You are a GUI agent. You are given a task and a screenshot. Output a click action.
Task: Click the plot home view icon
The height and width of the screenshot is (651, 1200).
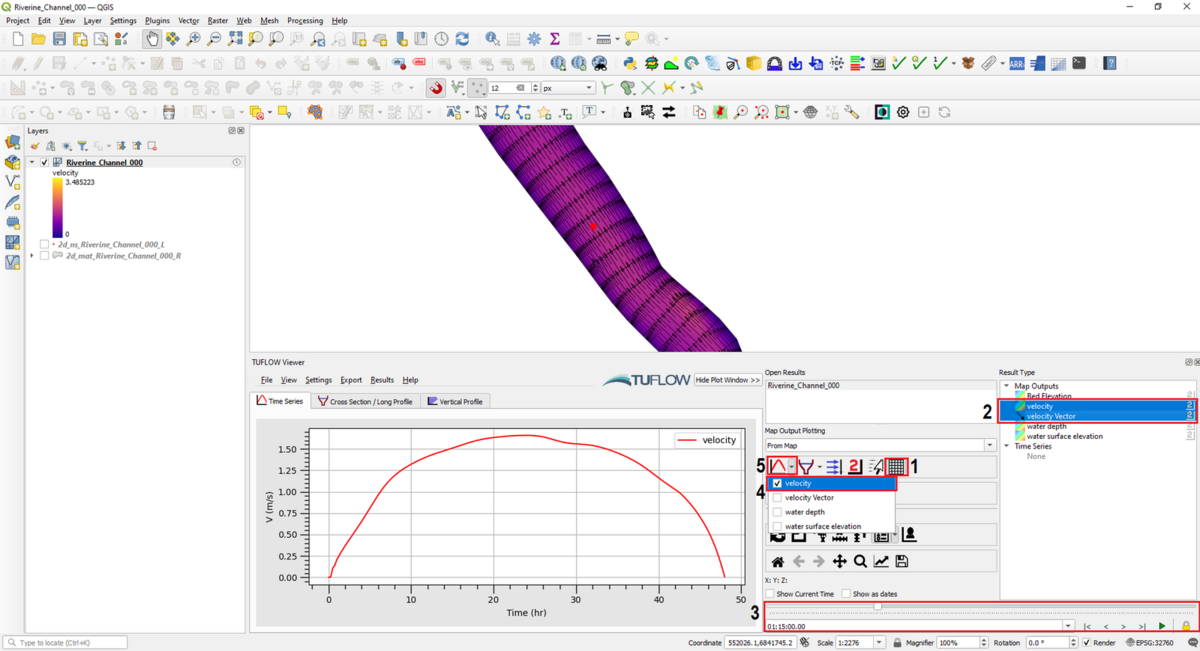(x=777, y=562)
